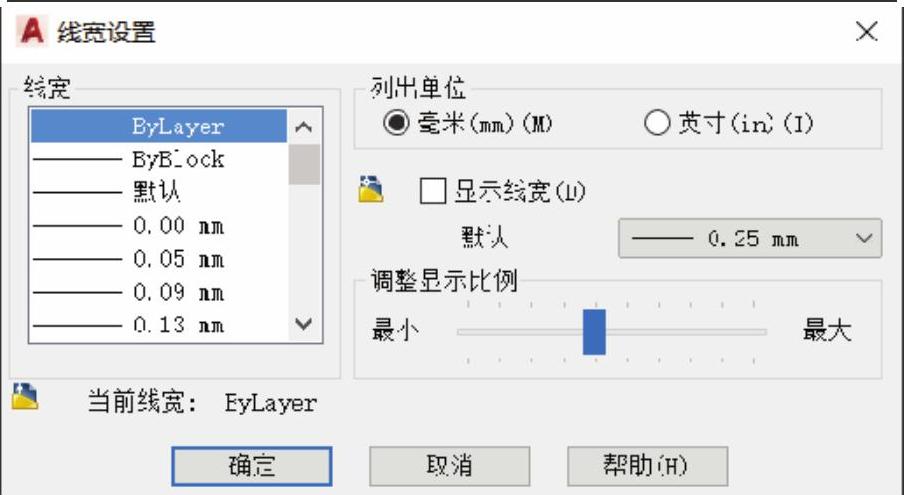The height and width of the screenshot is (495, 904).
Task: Click the display scale slider thumb
Action: [594, 332]
